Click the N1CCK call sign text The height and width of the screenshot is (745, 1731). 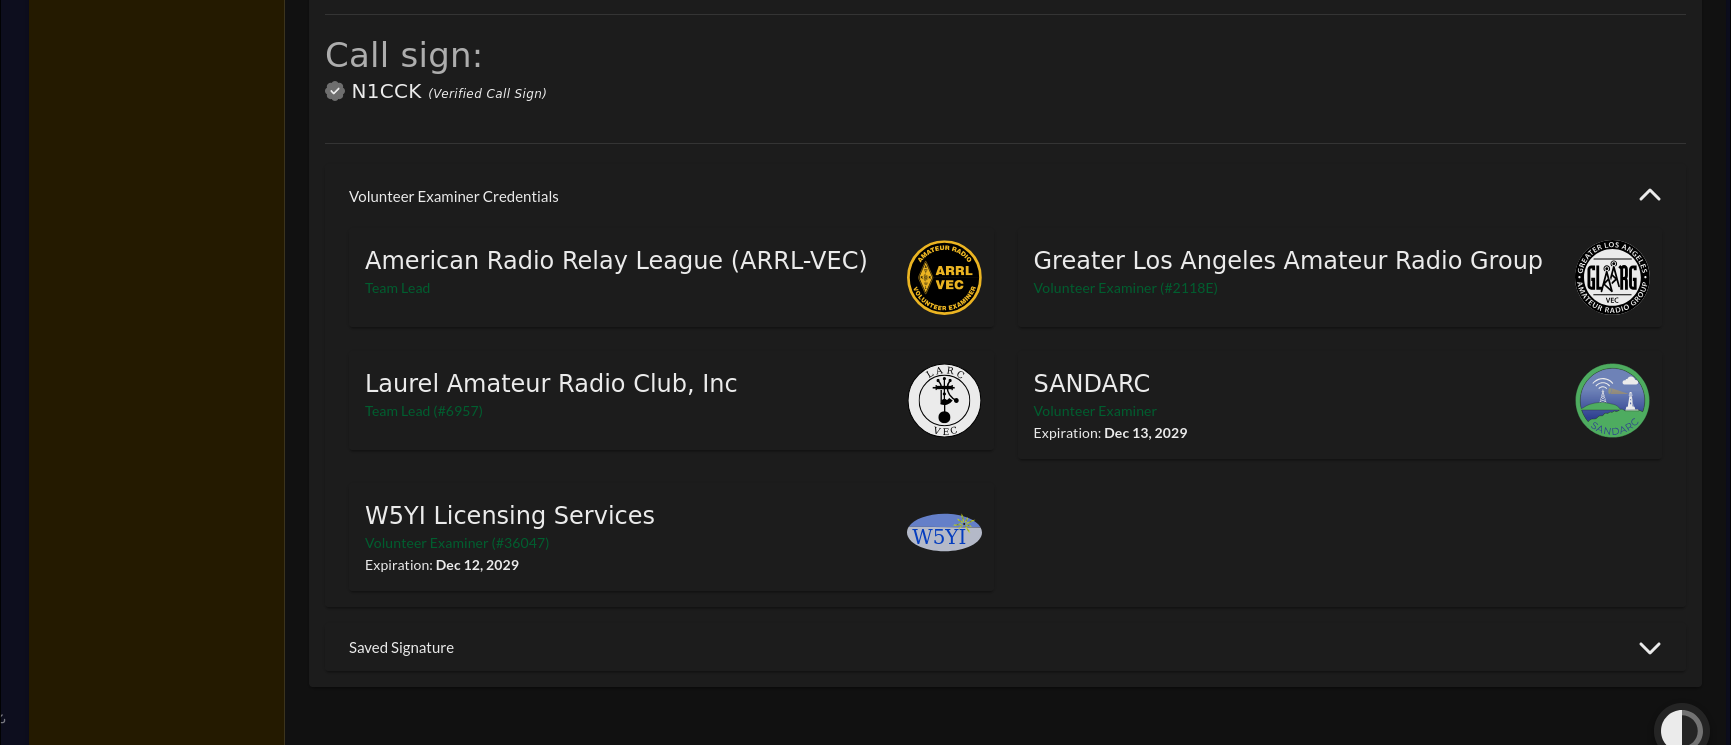click(x=387, y=91)
